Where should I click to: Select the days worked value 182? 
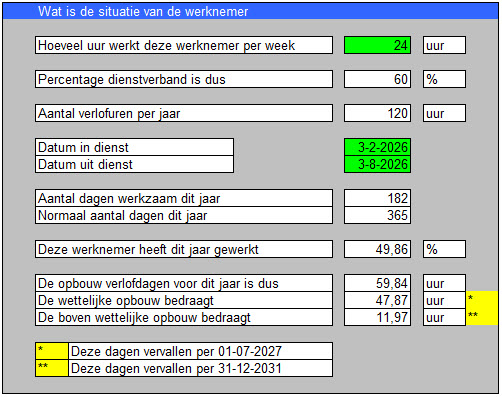tap(377, 198)
